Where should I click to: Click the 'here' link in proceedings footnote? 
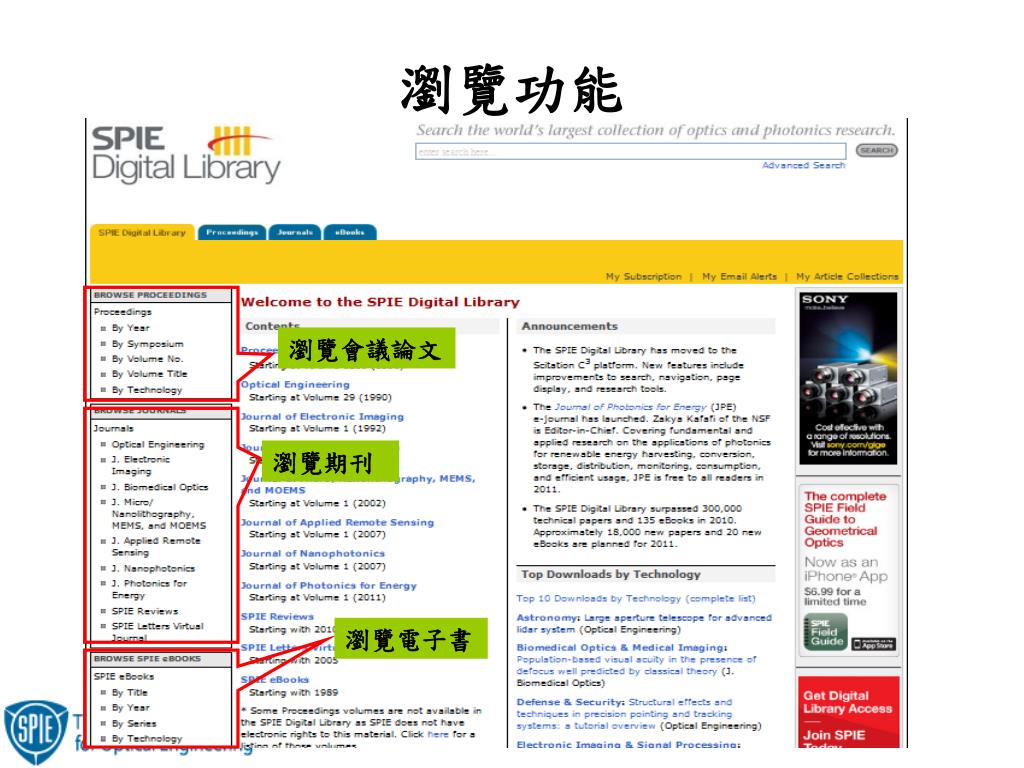click(438, 734)
